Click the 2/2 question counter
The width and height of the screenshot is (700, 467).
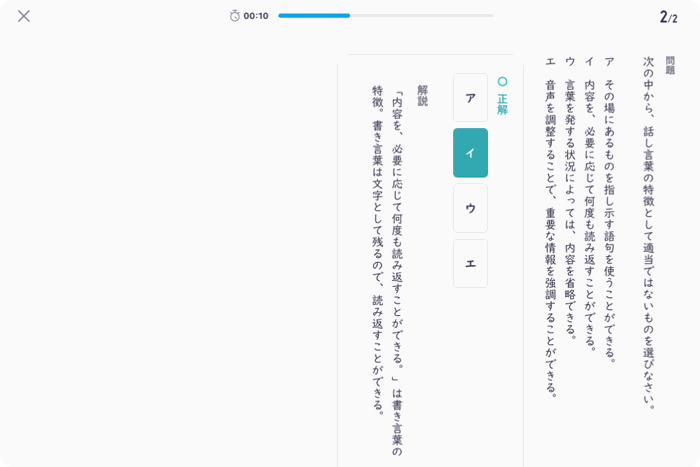point(668,17)
